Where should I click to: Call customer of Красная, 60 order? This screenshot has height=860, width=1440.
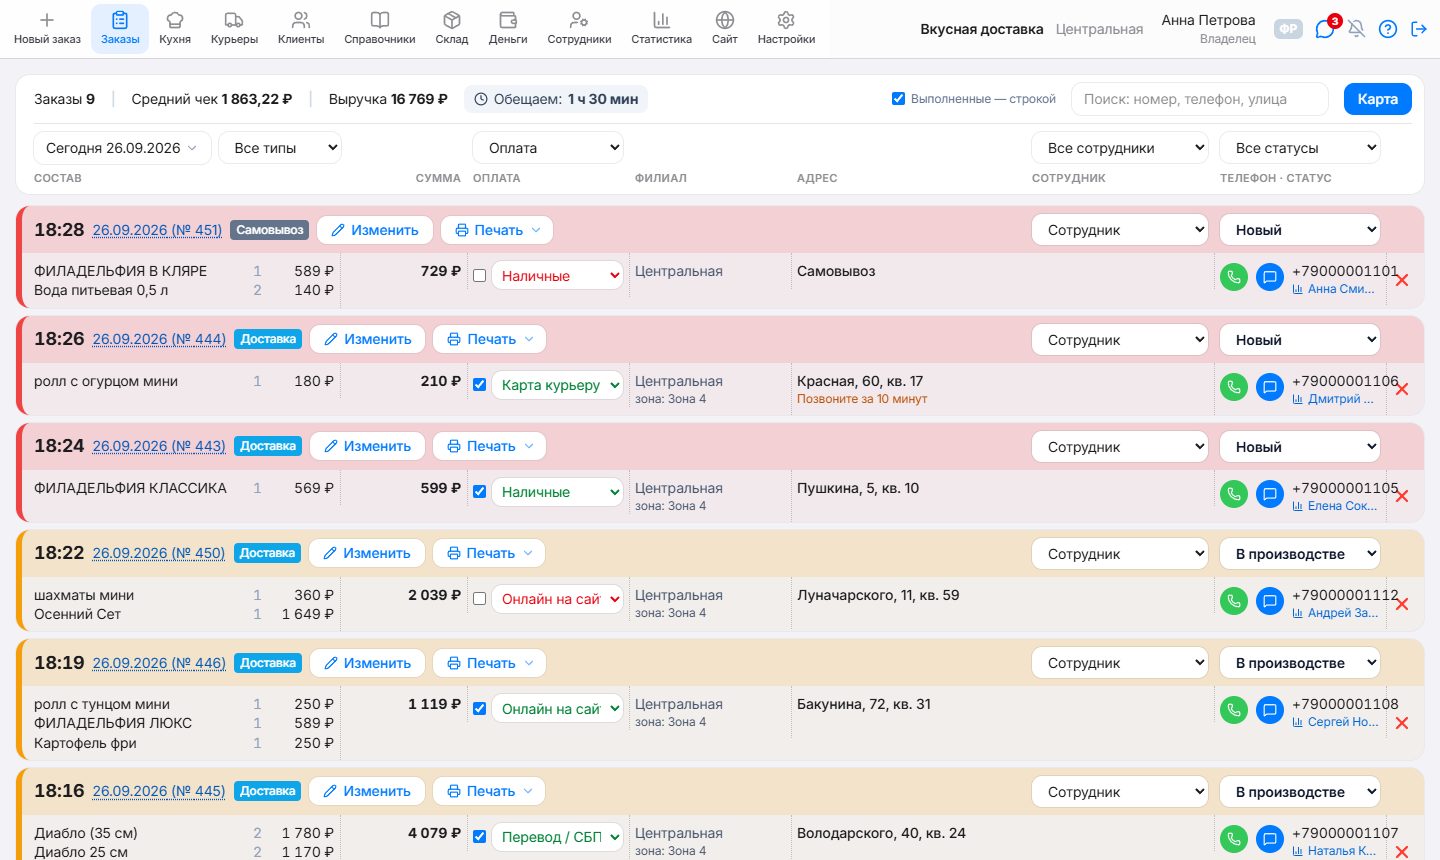(1234, 387)
